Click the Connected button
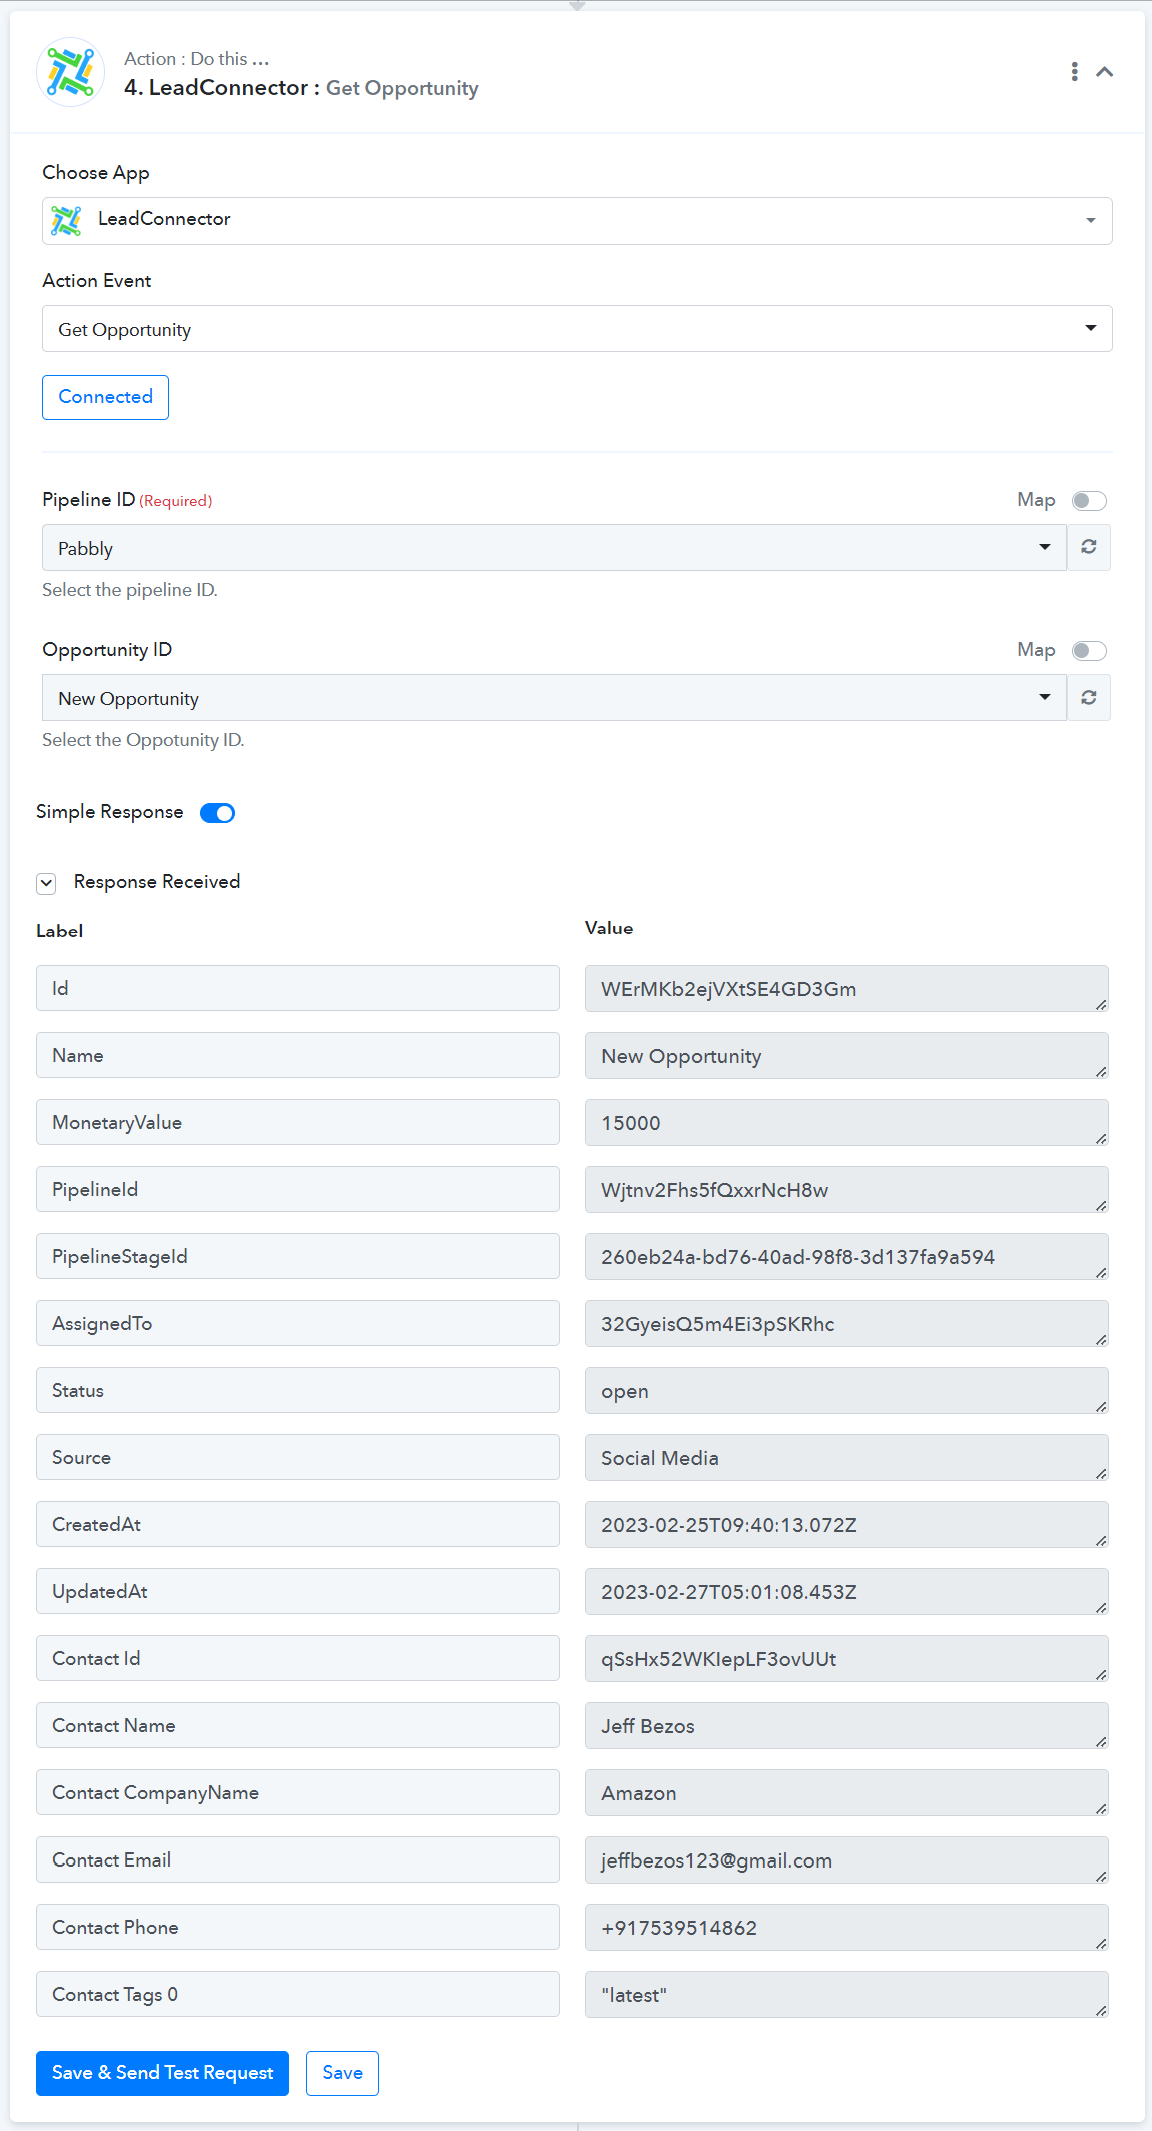The width and height of the screenshot is (1152, 2131). (105, 397)
